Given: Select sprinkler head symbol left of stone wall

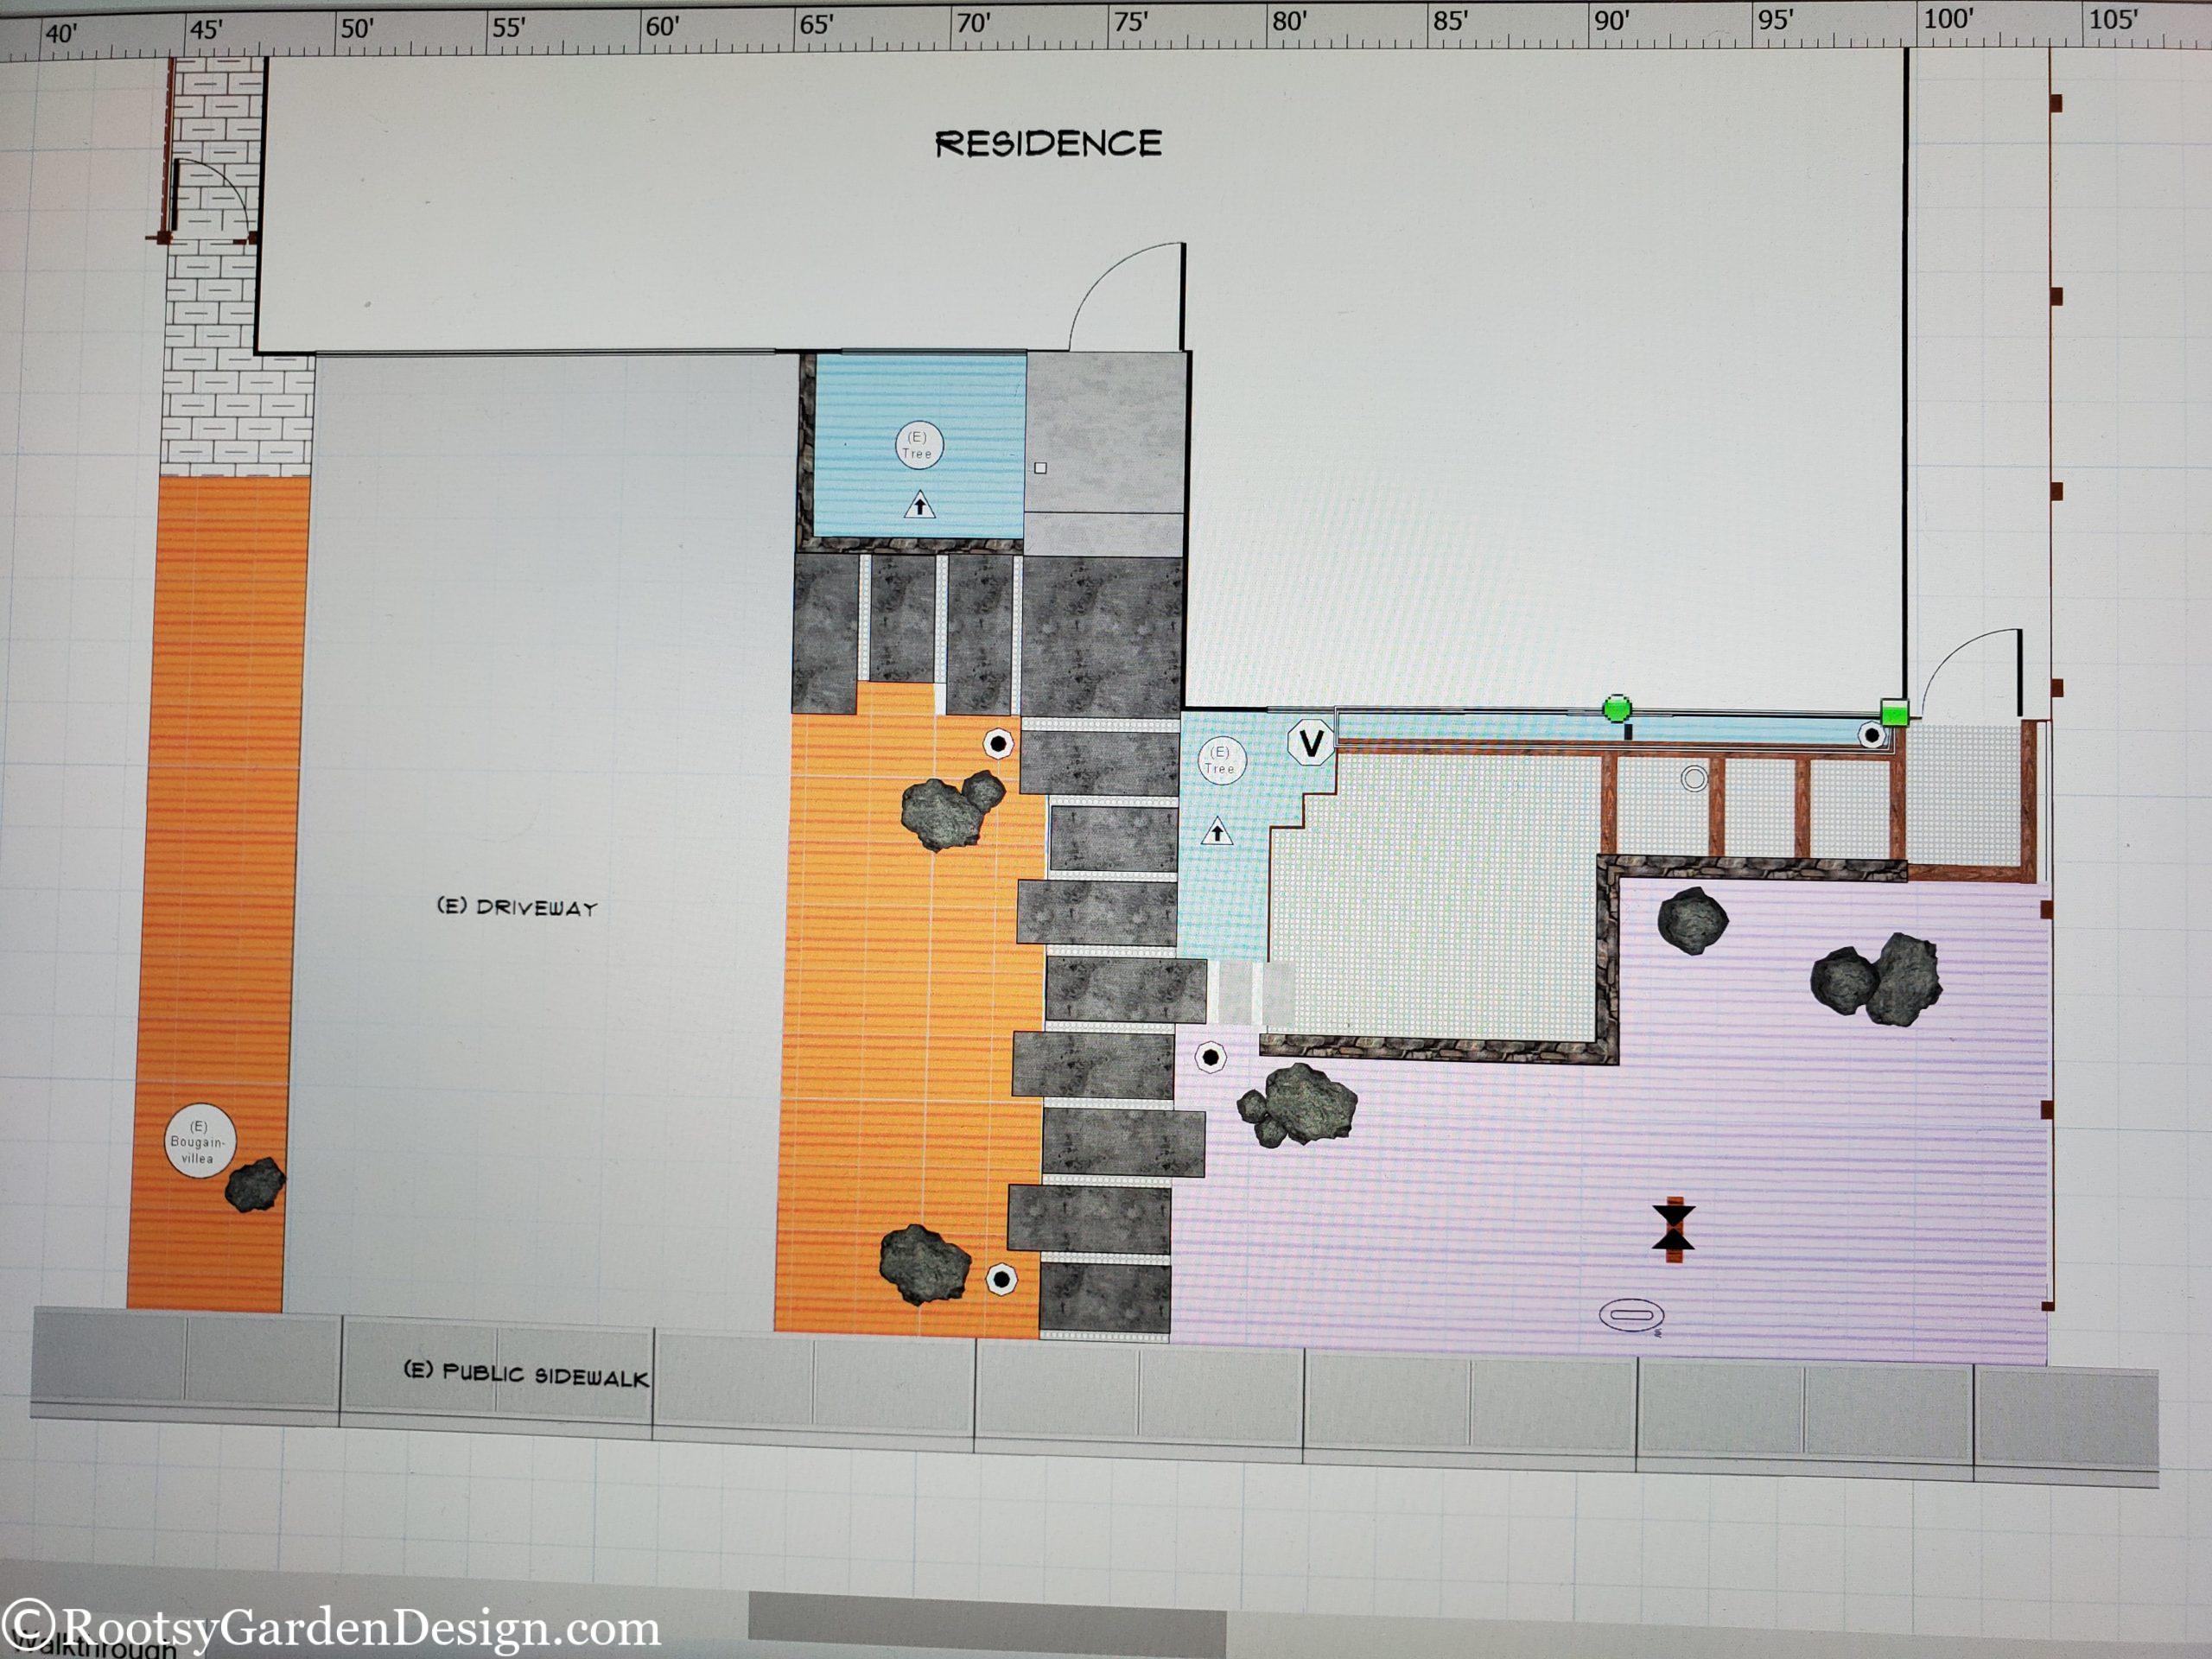Looking at the screenshot, I should tap(1211, 1056).
